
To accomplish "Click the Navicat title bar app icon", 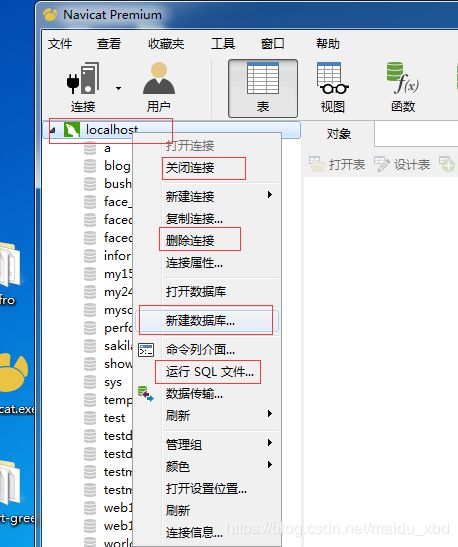I will (x=51, y=15).
